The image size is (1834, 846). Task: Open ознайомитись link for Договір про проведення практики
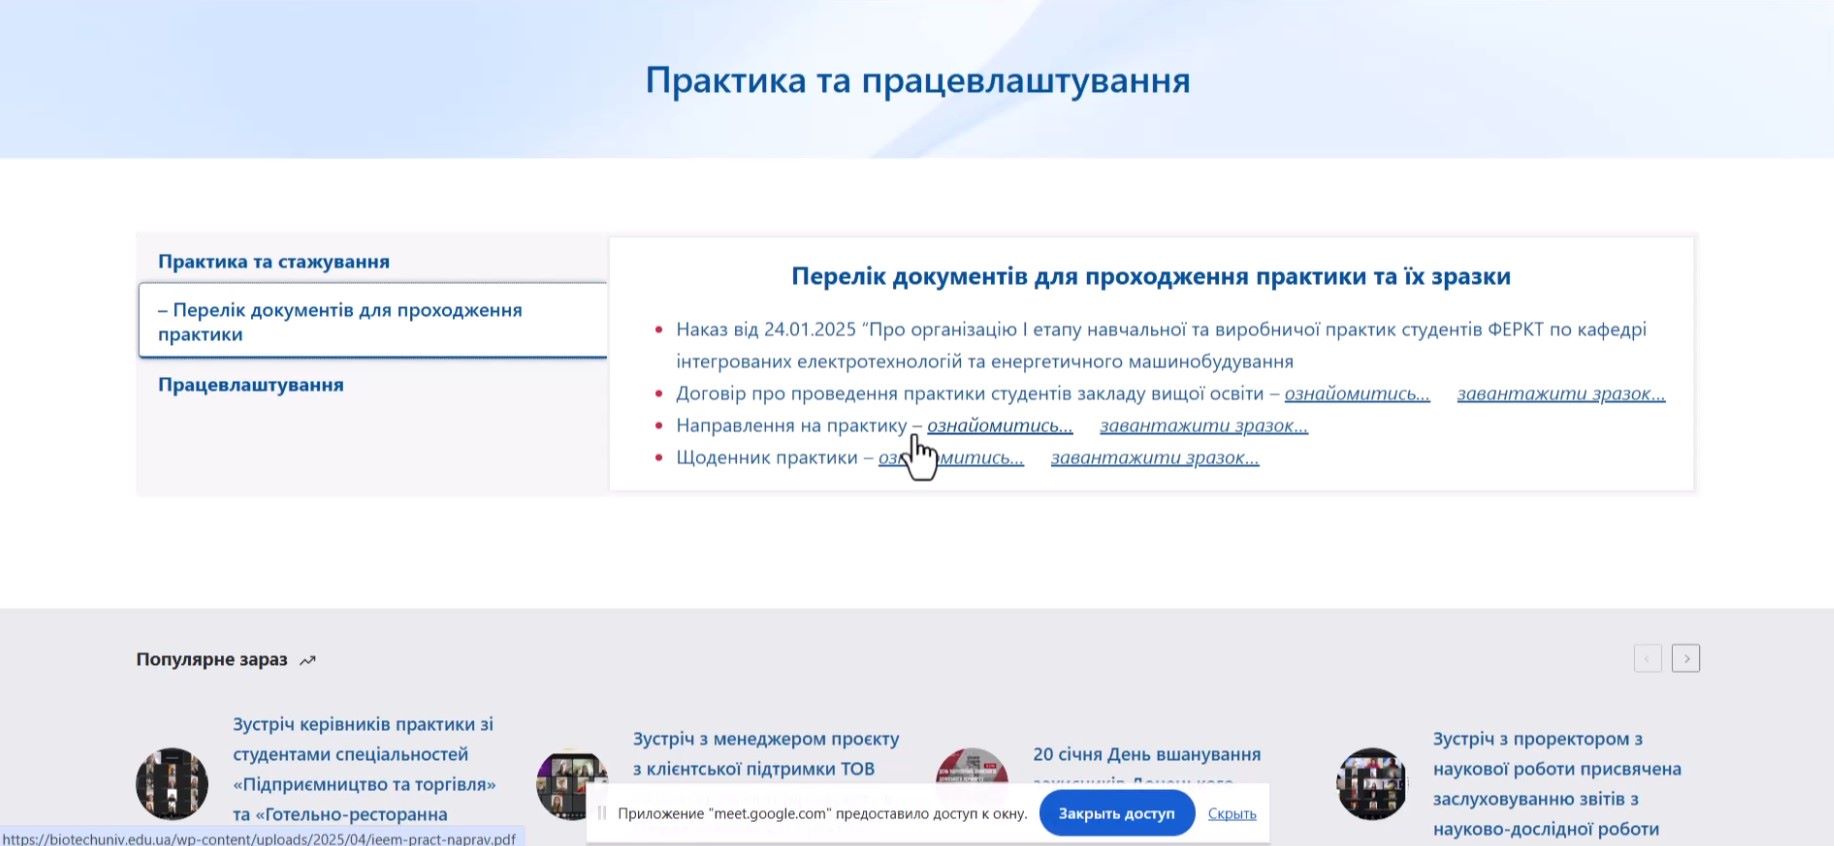[x=1356, y=394]
